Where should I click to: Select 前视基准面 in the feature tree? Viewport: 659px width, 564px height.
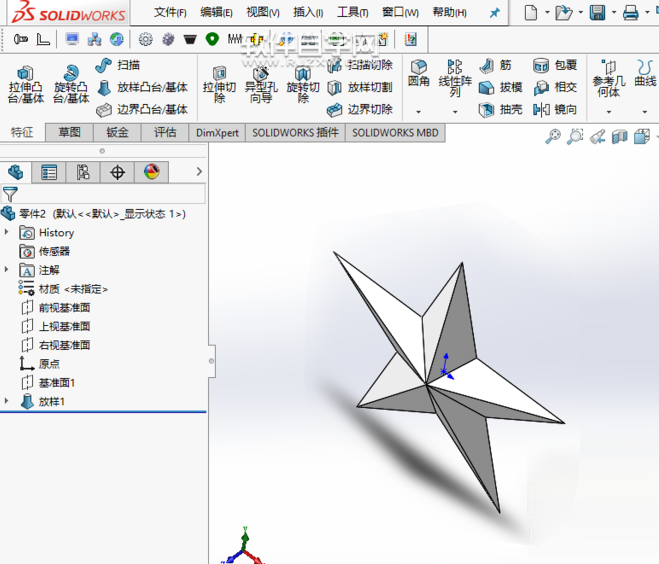coord(64,307)
